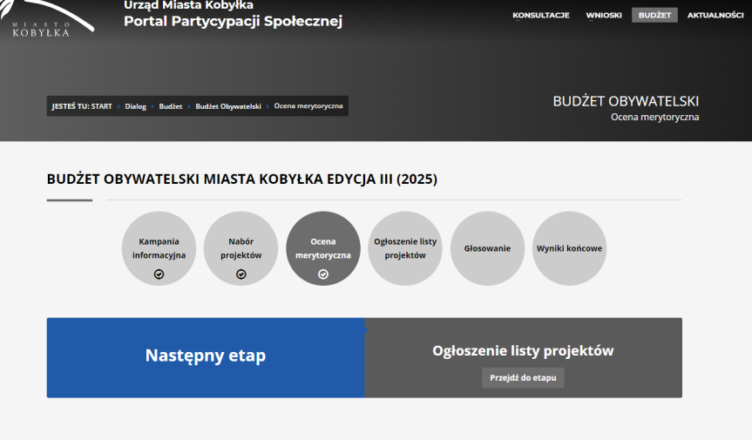This screenshot has width=752, height=440.
Task: Open the Ocena merytoryczna stage circle
Action: tap(323, 248)
